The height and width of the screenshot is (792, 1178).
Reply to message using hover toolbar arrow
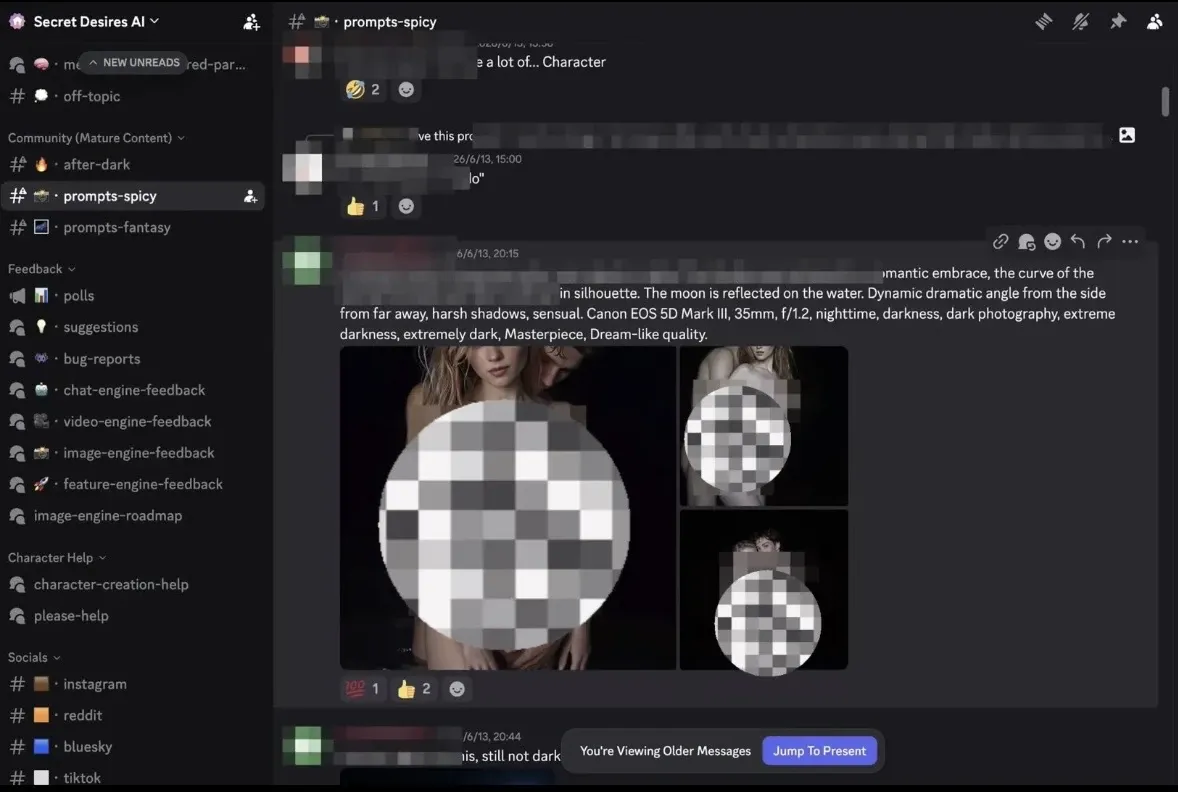tap(1078, 241)
